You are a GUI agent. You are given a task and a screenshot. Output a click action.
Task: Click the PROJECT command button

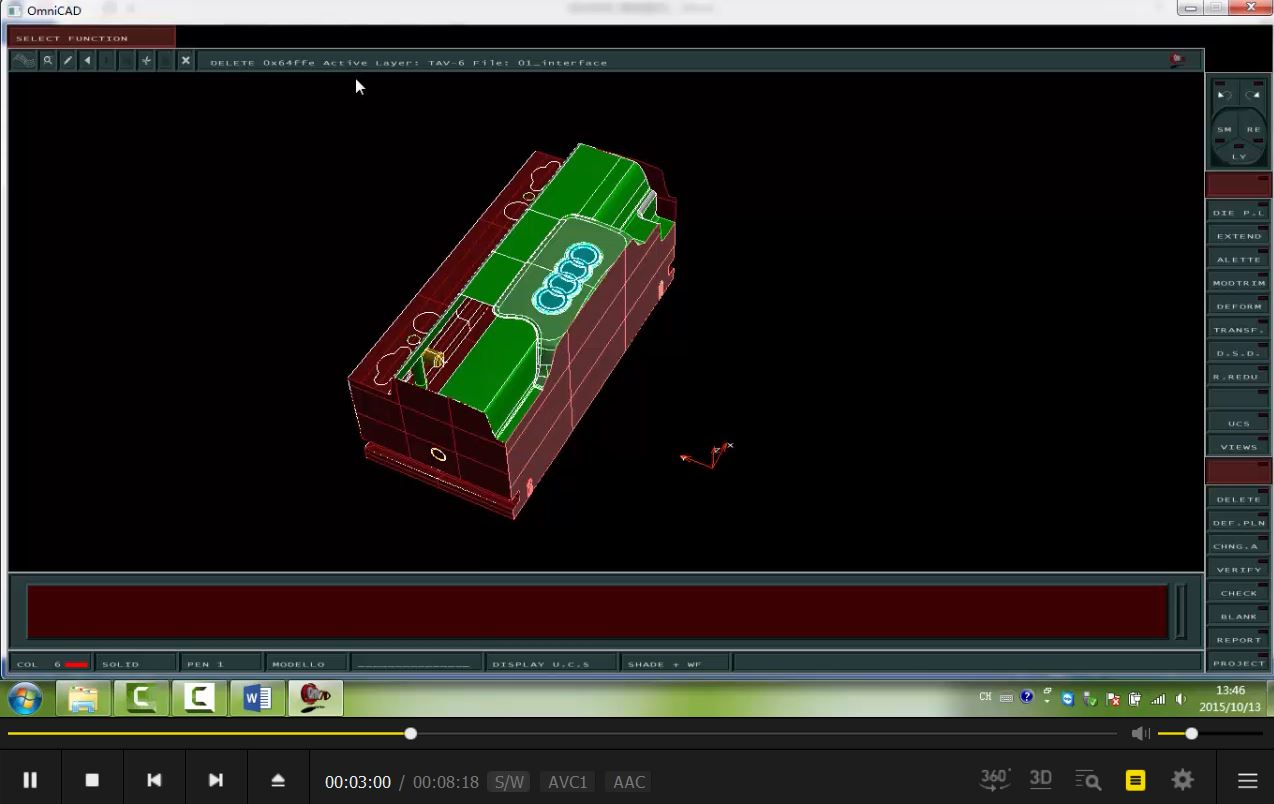point(1239,663)
